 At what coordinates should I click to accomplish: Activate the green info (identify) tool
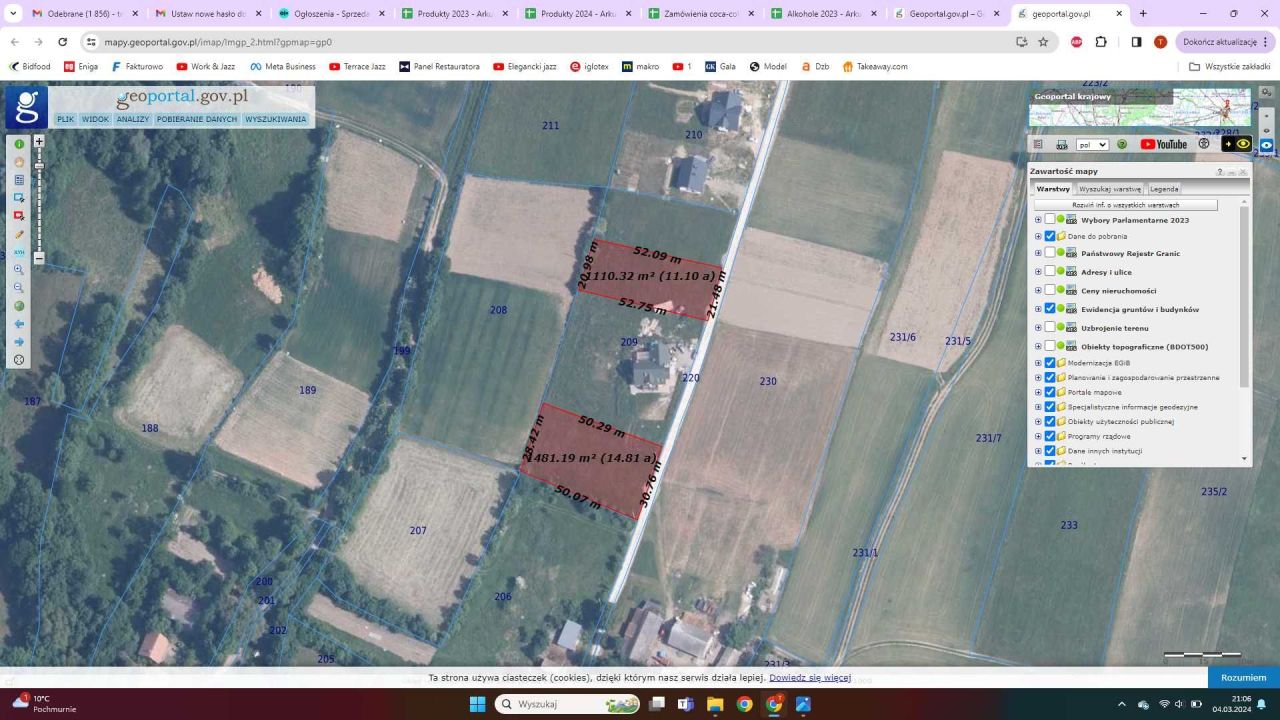pos(19,144)
